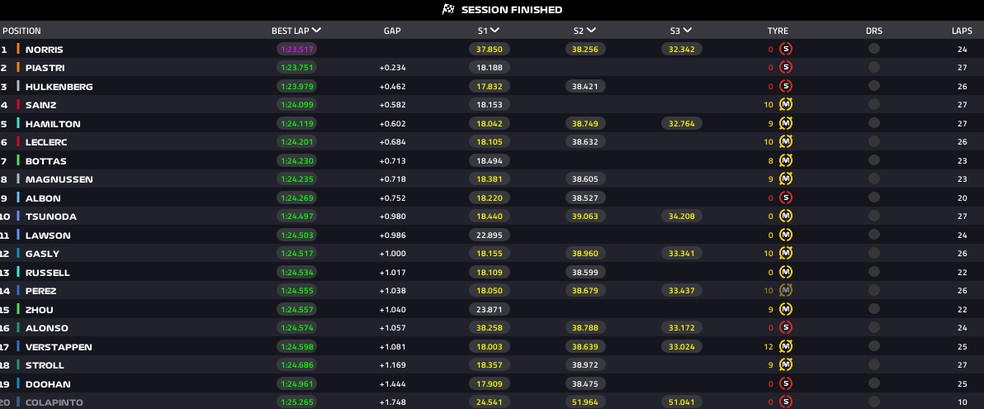Click Magnussen's medium tyre icon
Image resolution: width=984 pixels, height=409 pixels.
click(786, 179)
